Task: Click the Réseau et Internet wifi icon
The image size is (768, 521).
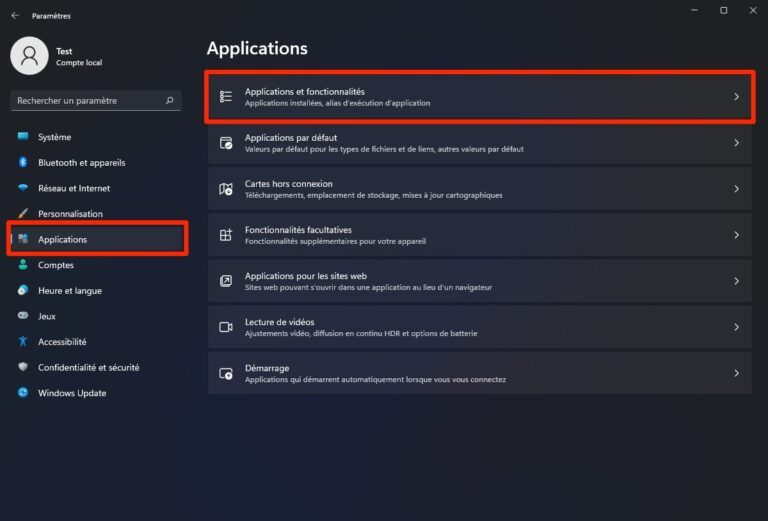Action: [x=23, y=188]
